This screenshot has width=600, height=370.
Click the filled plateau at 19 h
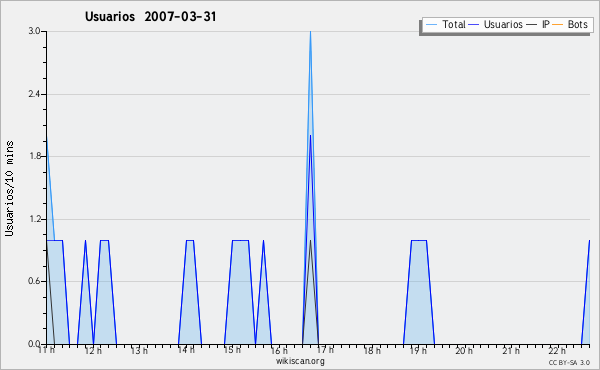(x=419, y=293)
